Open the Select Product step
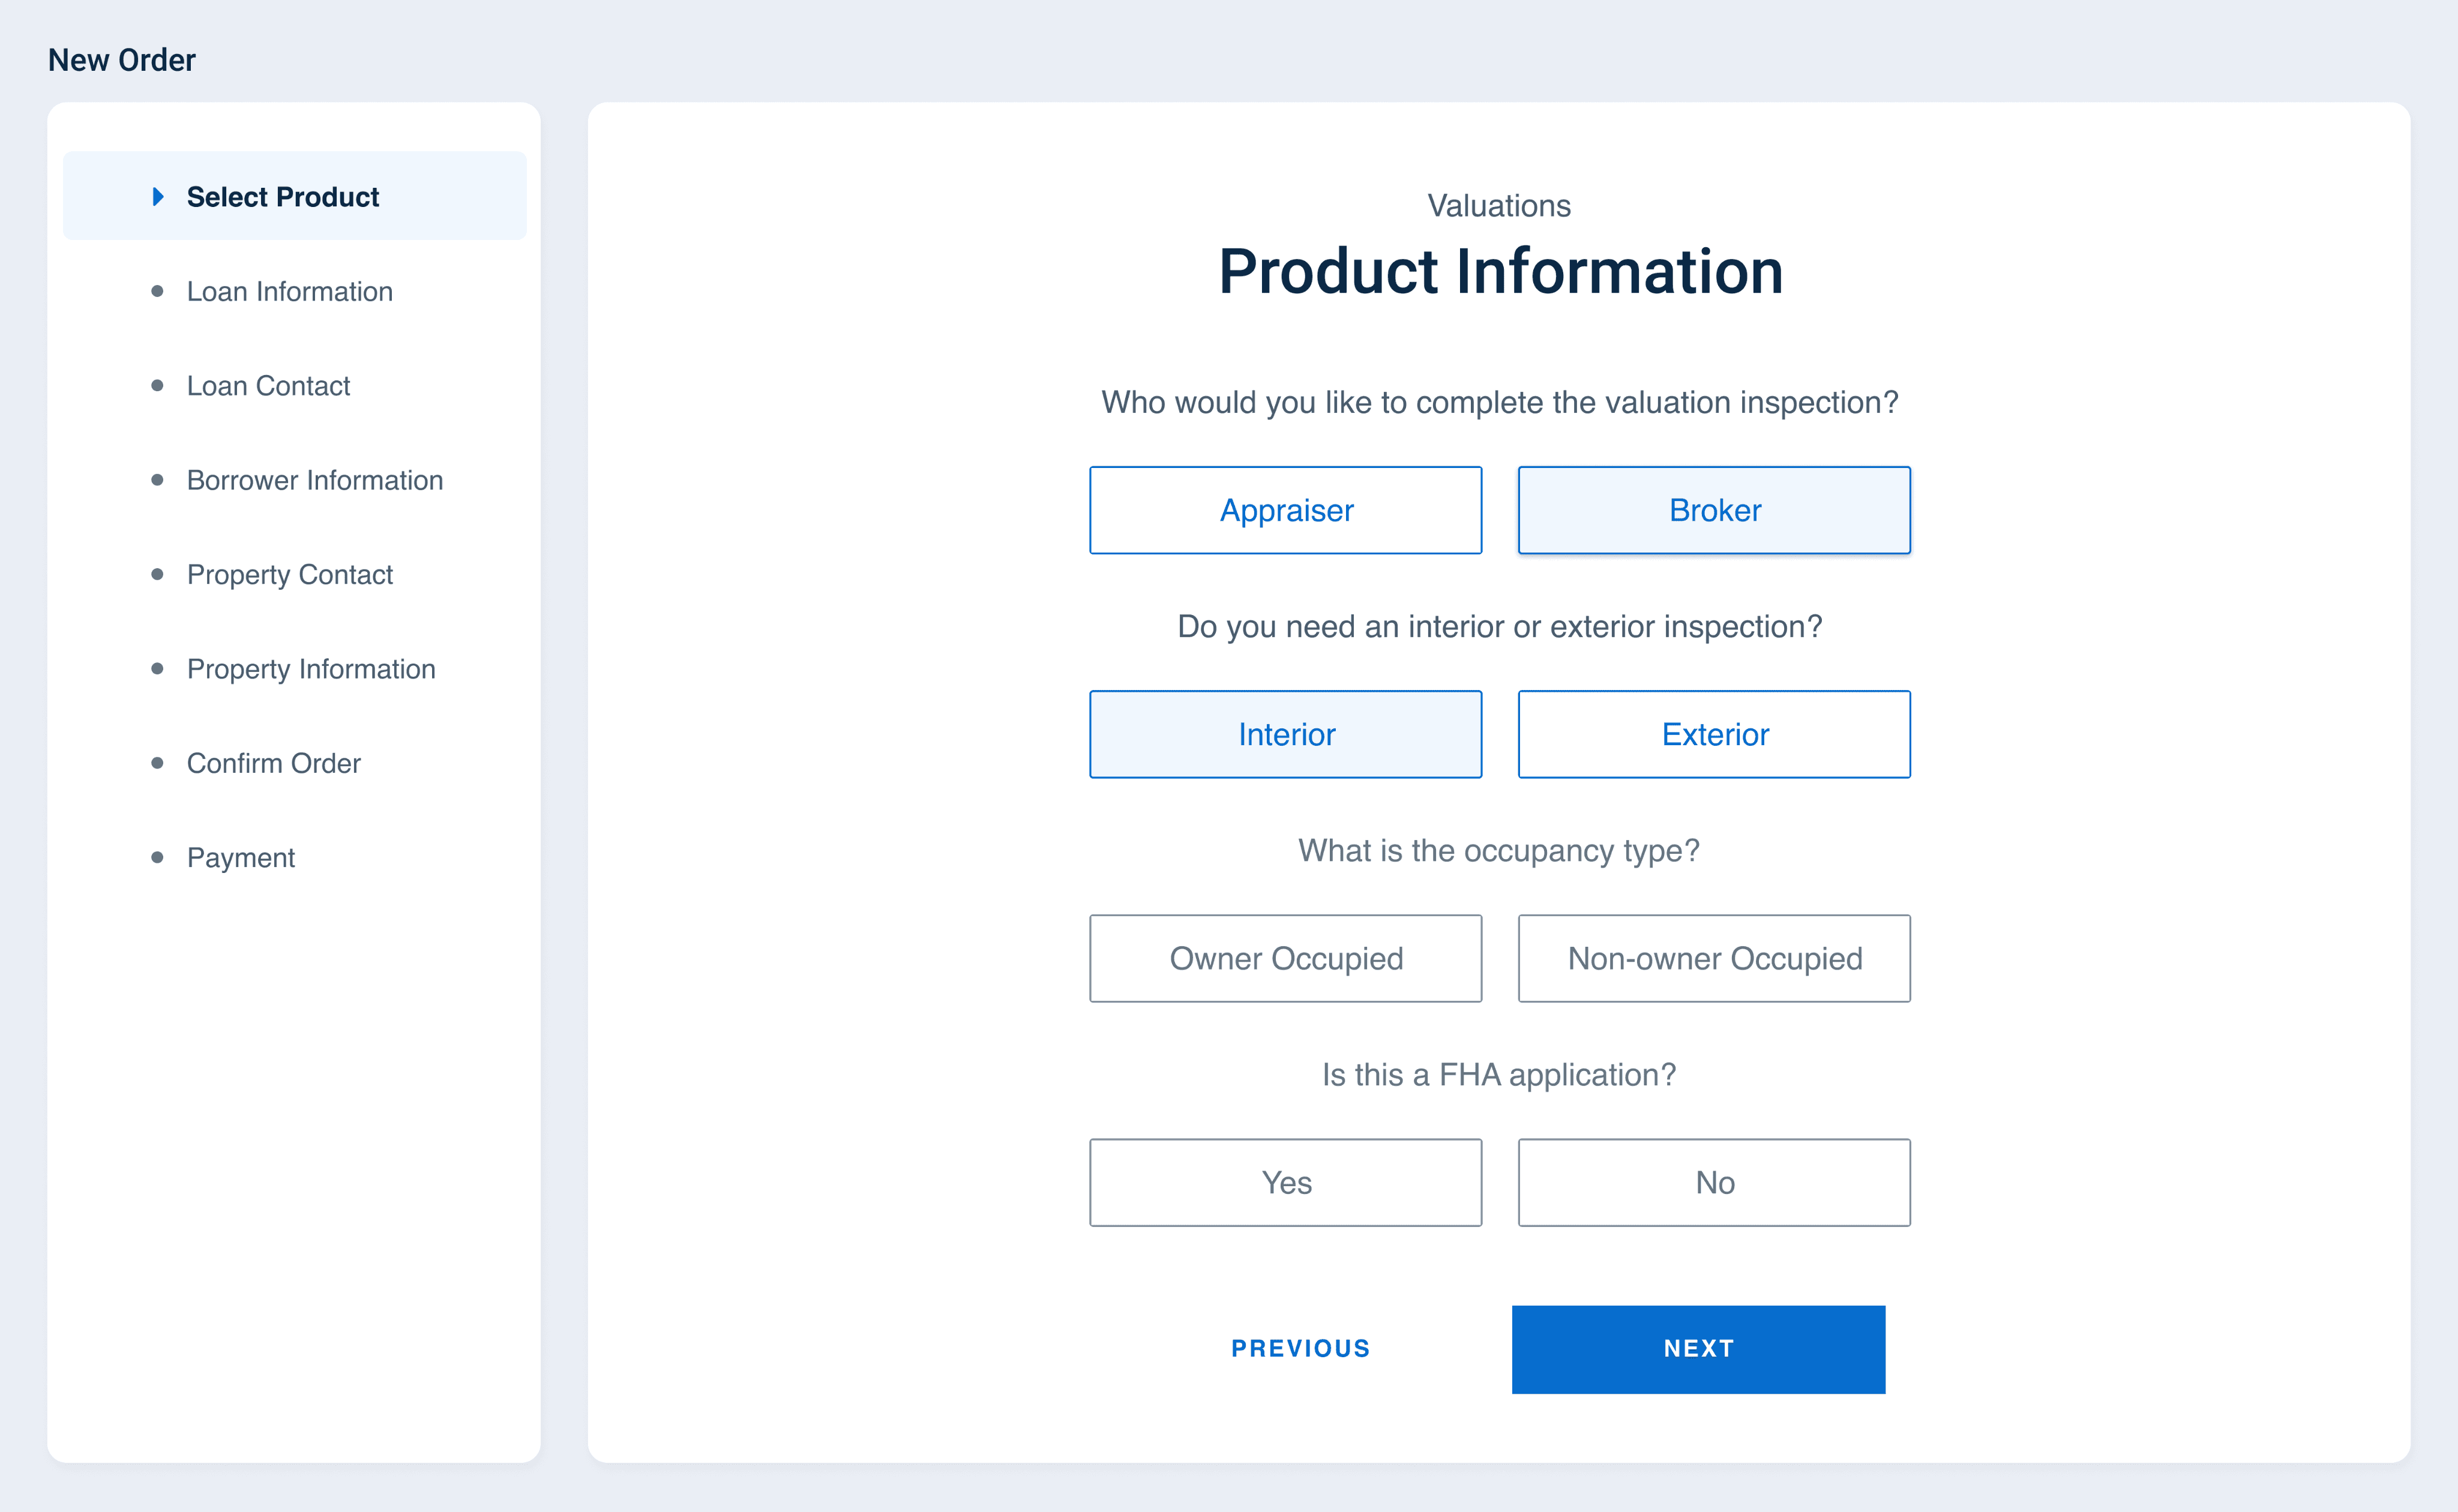The width and height of the screenshot is (2458, 1512). pos(283,197)
